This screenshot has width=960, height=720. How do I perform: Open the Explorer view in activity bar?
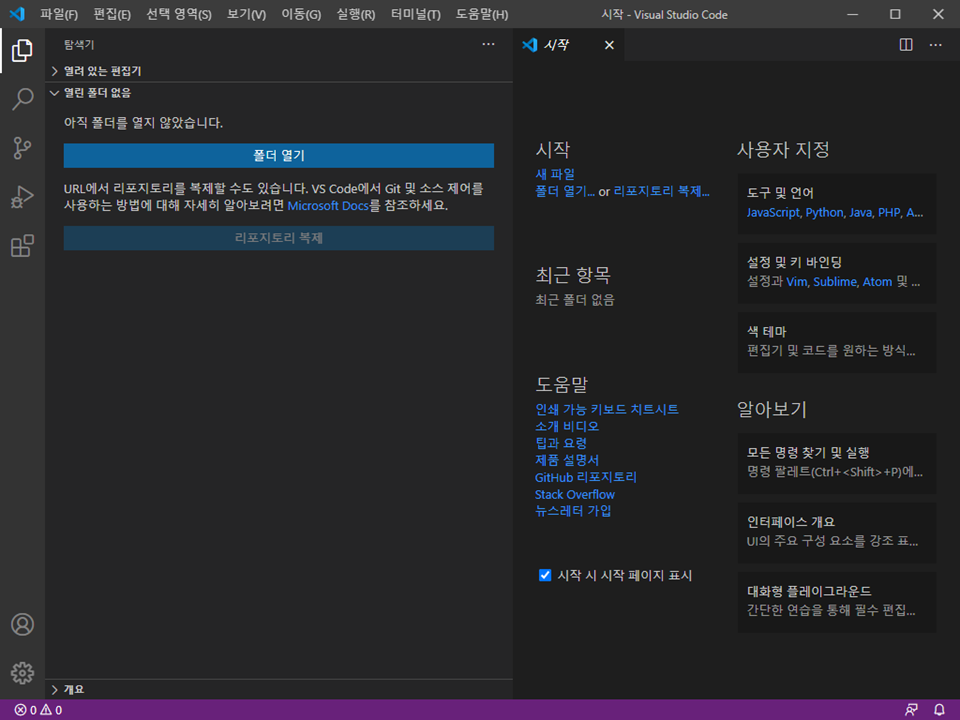[x=22, y=50]
